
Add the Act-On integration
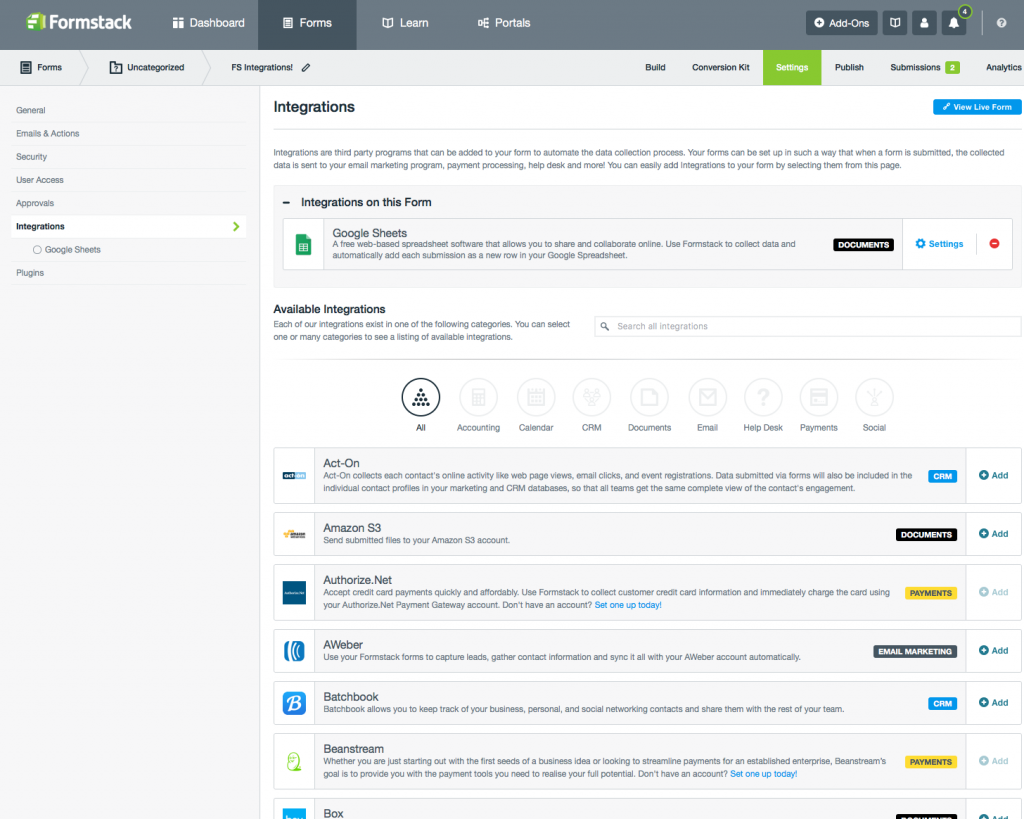(x=993, y=475)
